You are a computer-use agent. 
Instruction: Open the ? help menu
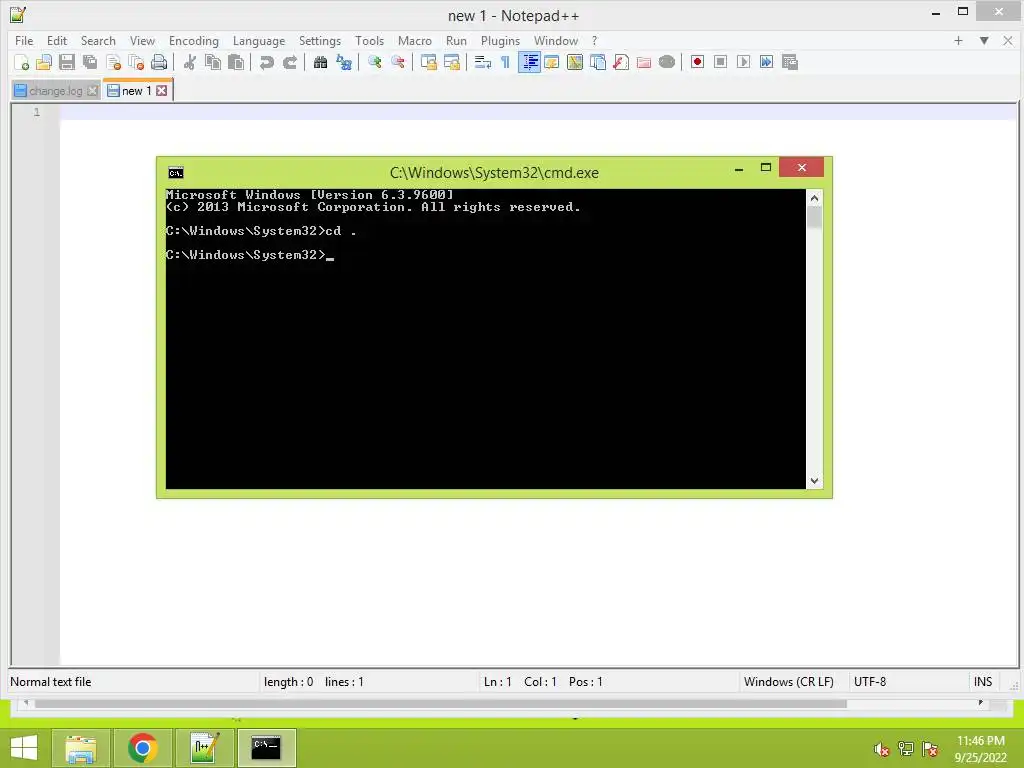pyautogui.click(x=594, y=40)
